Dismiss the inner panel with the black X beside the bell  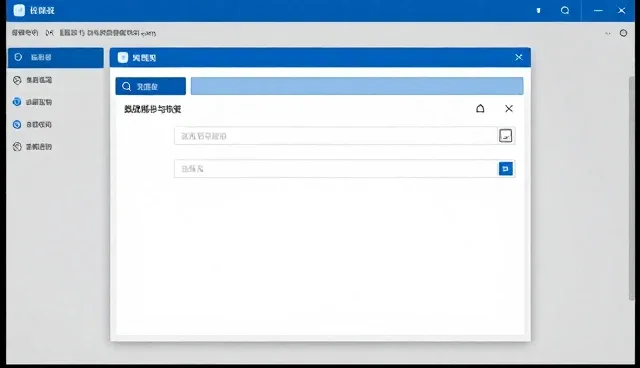(x=509, y=109)
